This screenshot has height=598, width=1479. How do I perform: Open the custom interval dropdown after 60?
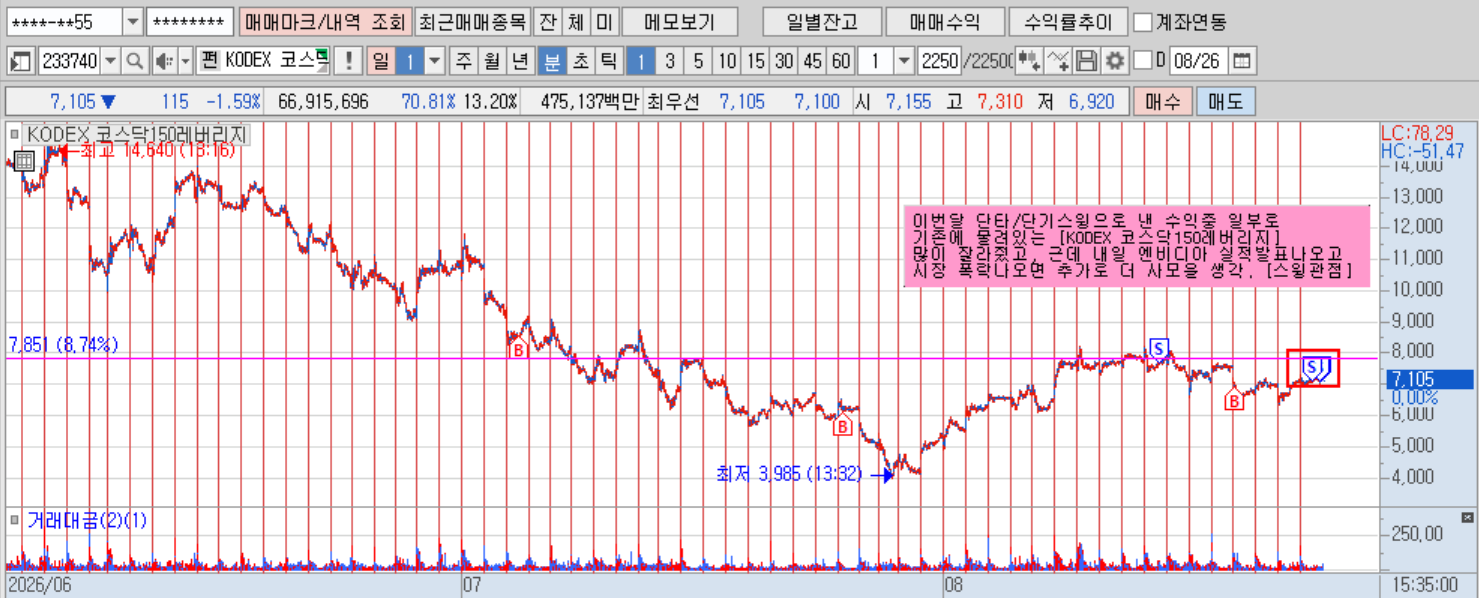coord(904,62)
